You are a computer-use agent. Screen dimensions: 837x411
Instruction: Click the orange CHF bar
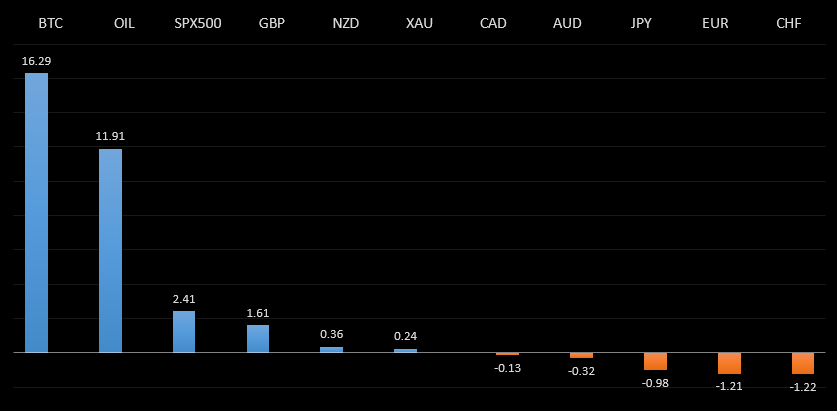click(x=803, y=363)
